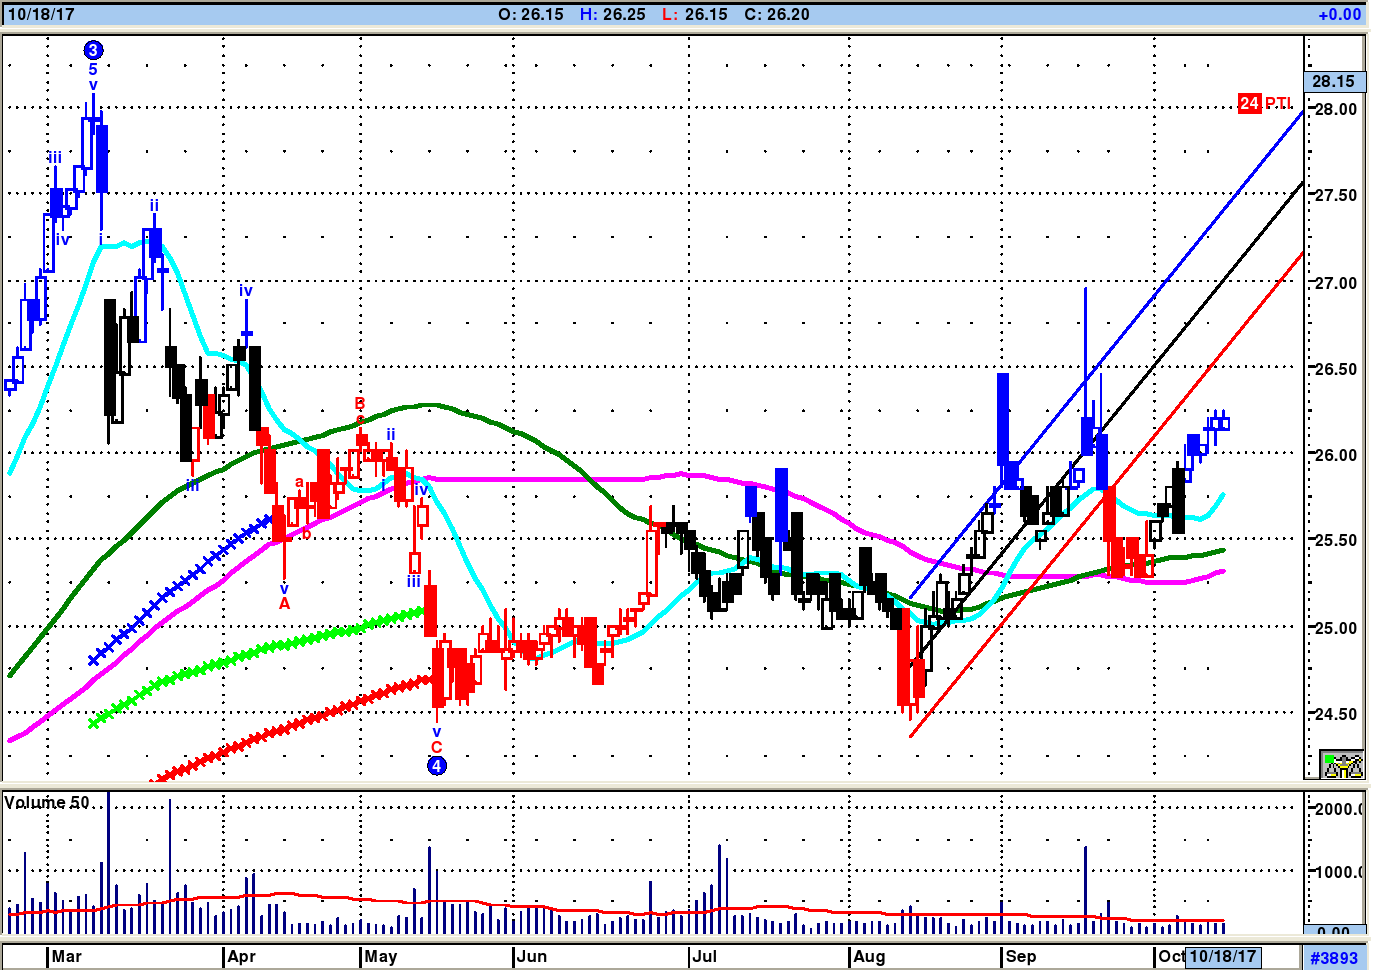Screen dimensions: 1400x970
Task: Click the balance scale icon
Action: [x=1342, y=765]
